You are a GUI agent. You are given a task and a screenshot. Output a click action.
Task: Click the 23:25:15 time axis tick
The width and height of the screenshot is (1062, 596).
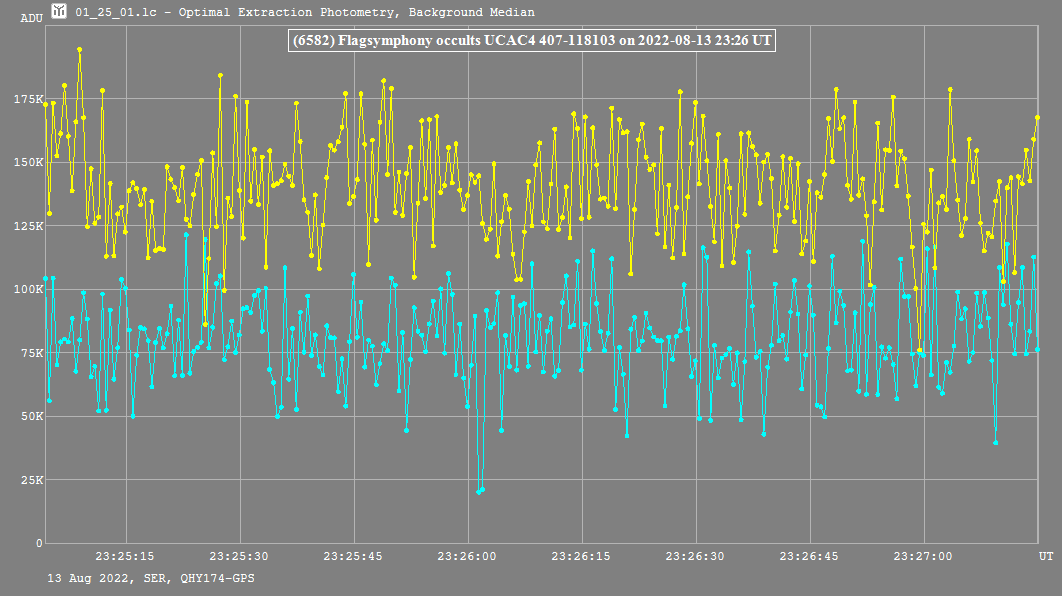[125, 555]
